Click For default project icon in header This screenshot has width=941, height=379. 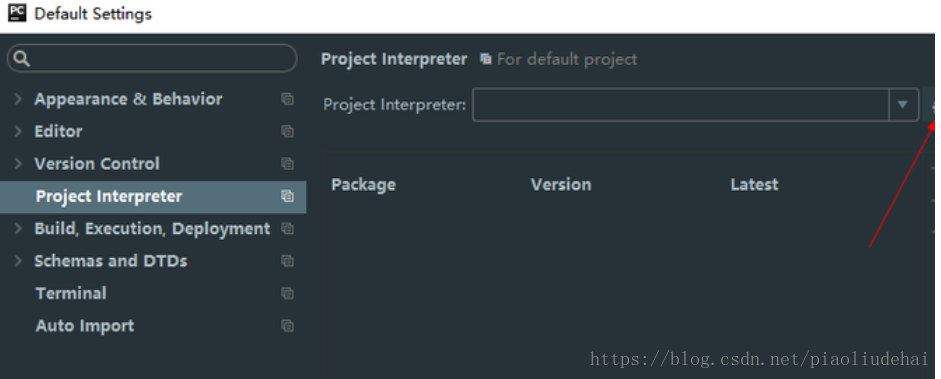tap(486, 59)
